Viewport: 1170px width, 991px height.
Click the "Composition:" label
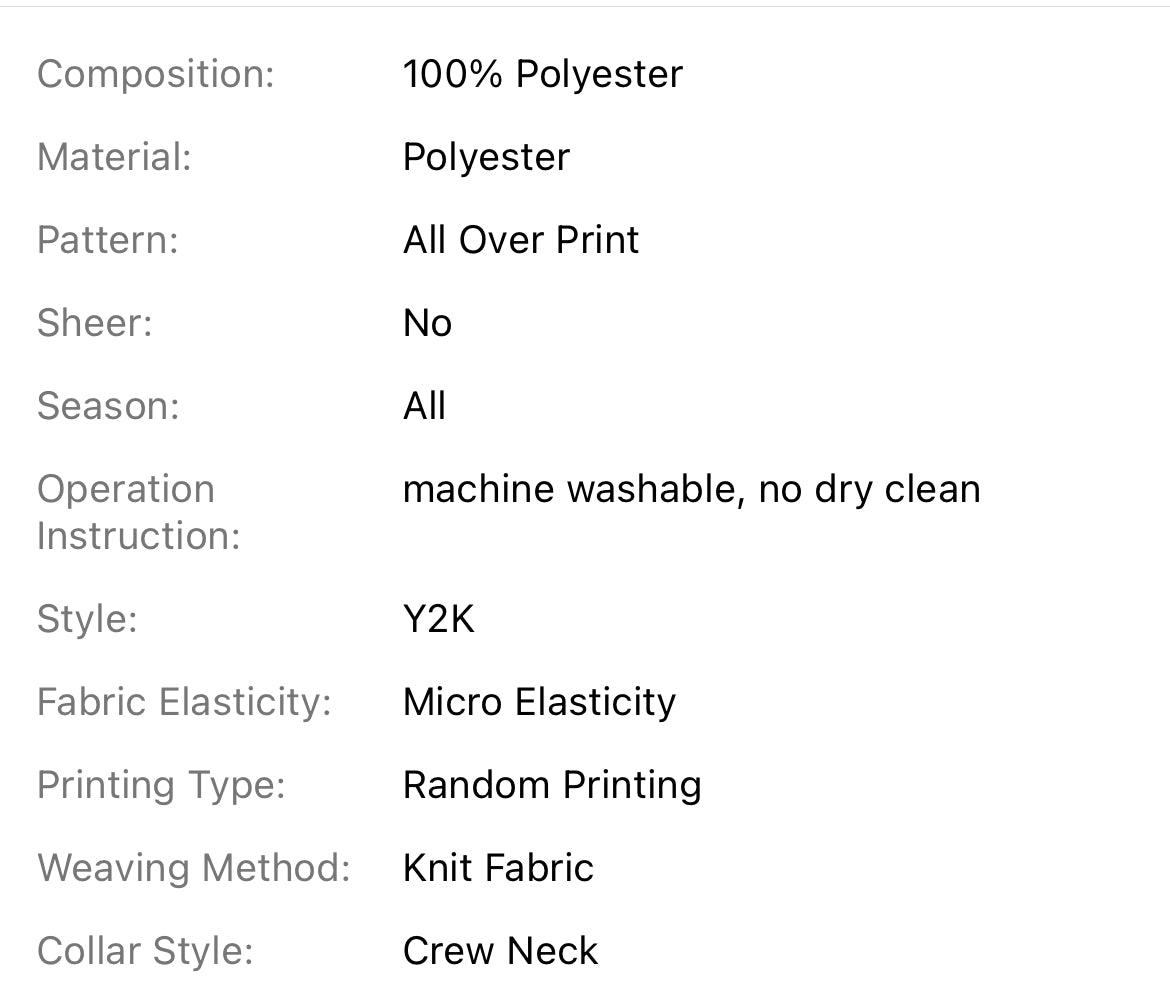click(x=155, y=74)
